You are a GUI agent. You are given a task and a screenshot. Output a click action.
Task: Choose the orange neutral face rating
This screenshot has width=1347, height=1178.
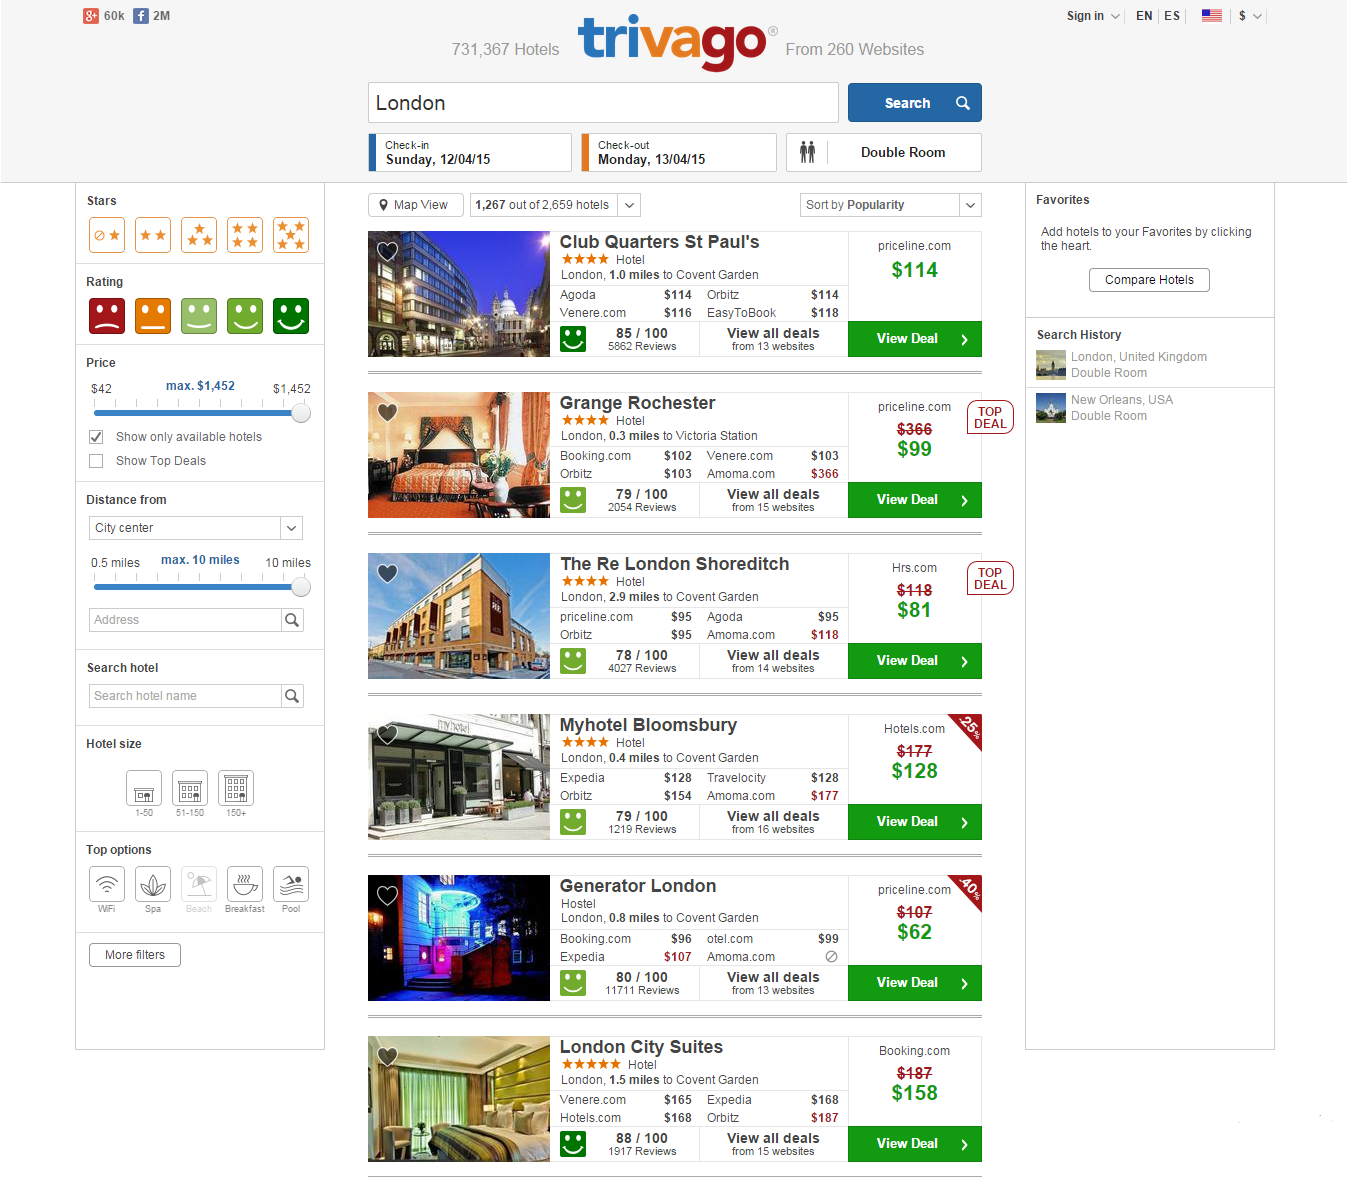point(153,316)
